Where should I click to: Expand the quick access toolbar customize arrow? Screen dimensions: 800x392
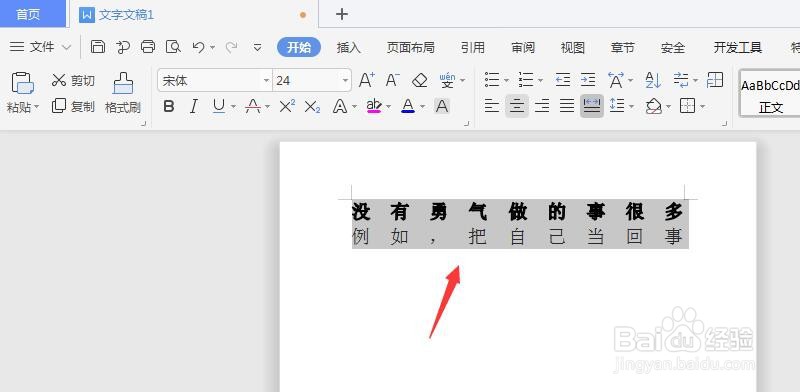click(x=258, y=47)
